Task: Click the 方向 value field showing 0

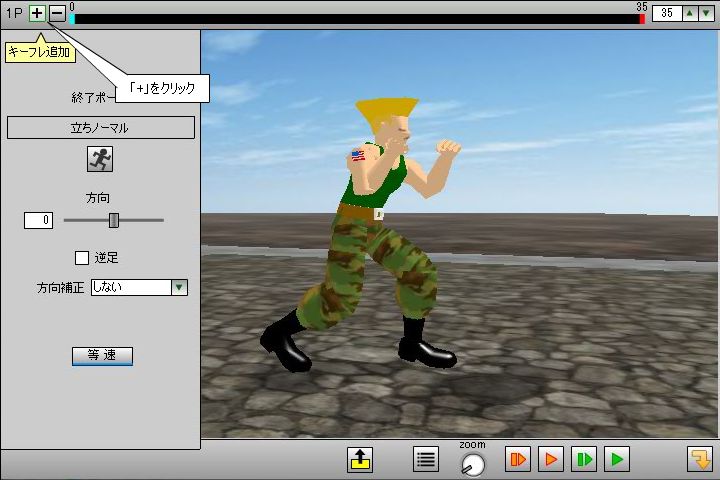Action: click(39, 220)
